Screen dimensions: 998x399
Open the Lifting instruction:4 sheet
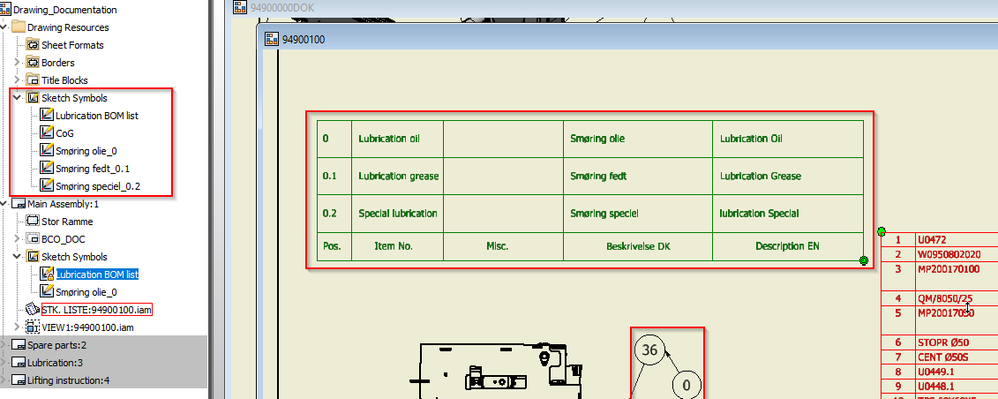point(68,380)
